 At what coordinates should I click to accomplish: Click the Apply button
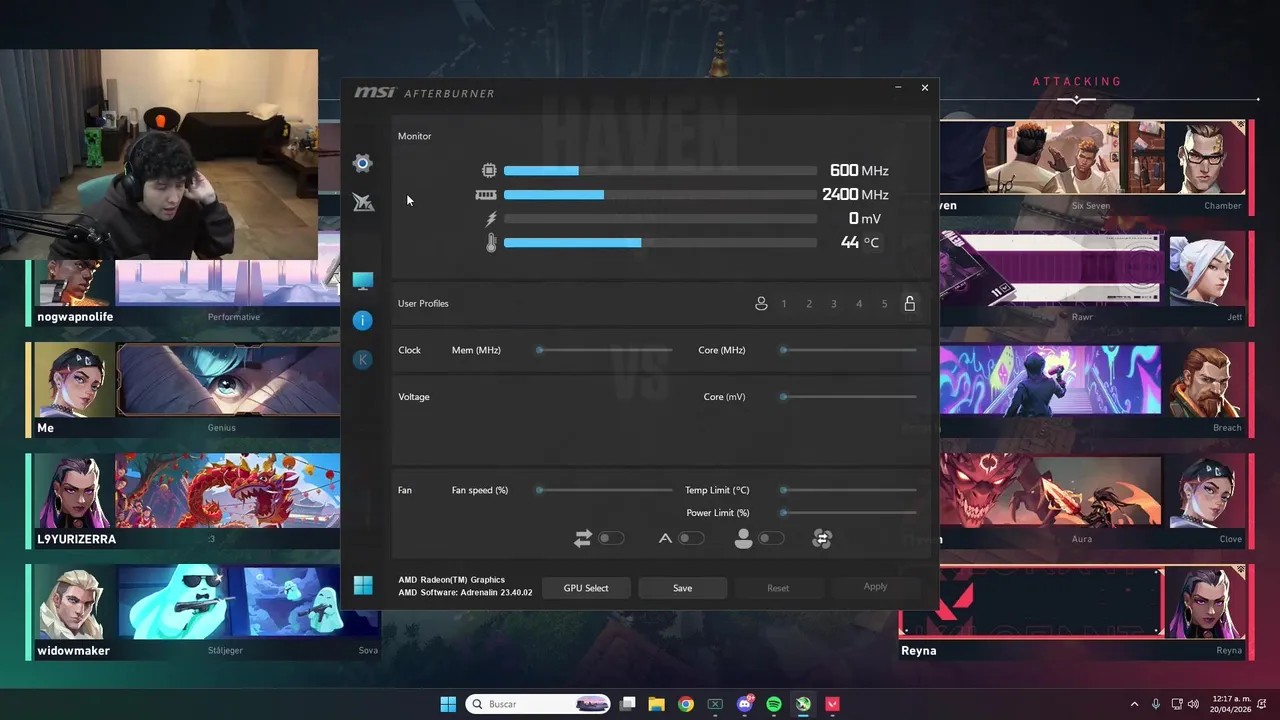[875, 587]
